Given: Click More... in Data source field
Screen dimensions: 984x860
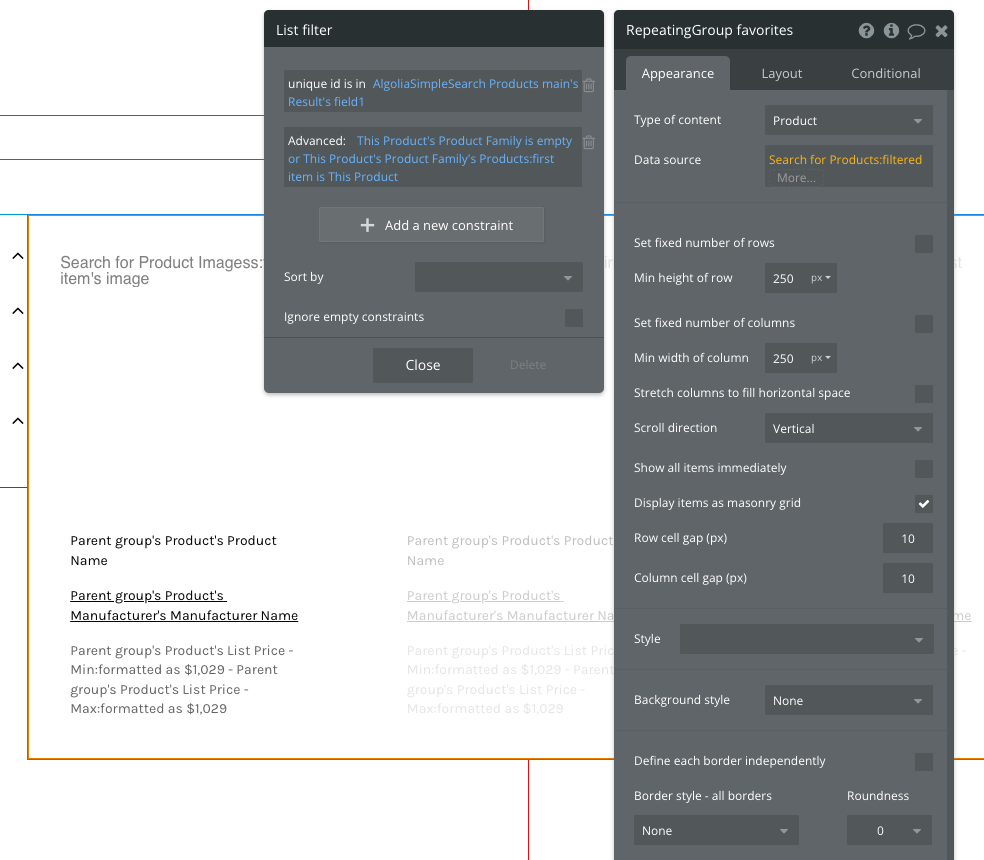Looking at the screenshot, I should 796,178.
